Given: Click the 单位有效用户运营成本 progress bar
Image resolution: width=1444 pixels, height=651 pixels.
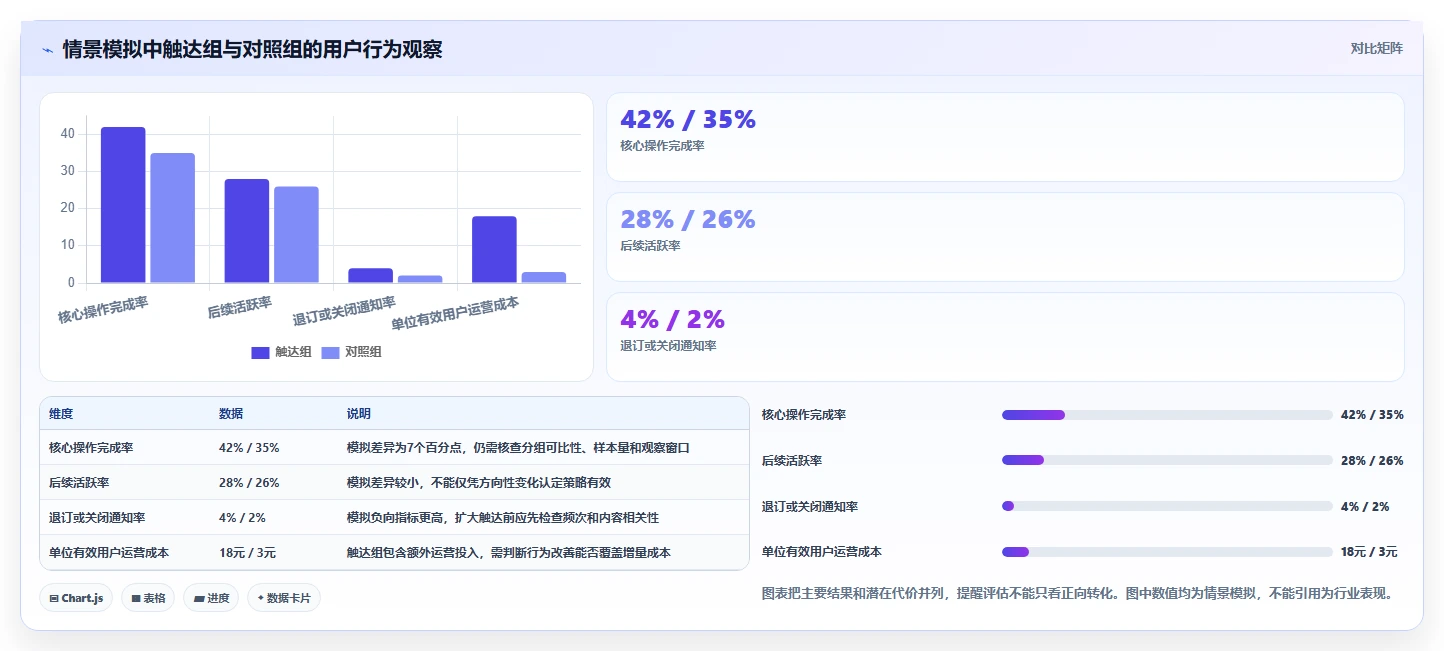Looking at the screenshot, I should pyautogui.click(x=1167, y=552).
